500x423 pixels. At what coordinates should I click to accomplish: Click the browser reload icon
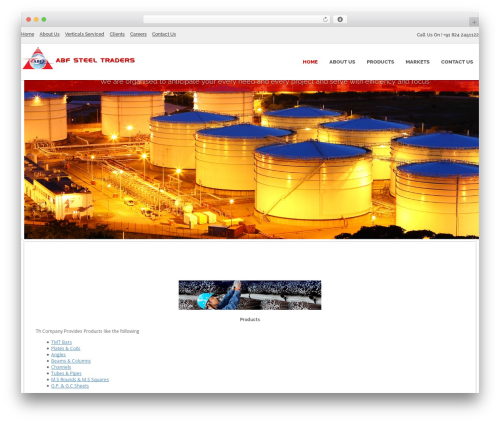pyautogui.click(x=325, y=19)
